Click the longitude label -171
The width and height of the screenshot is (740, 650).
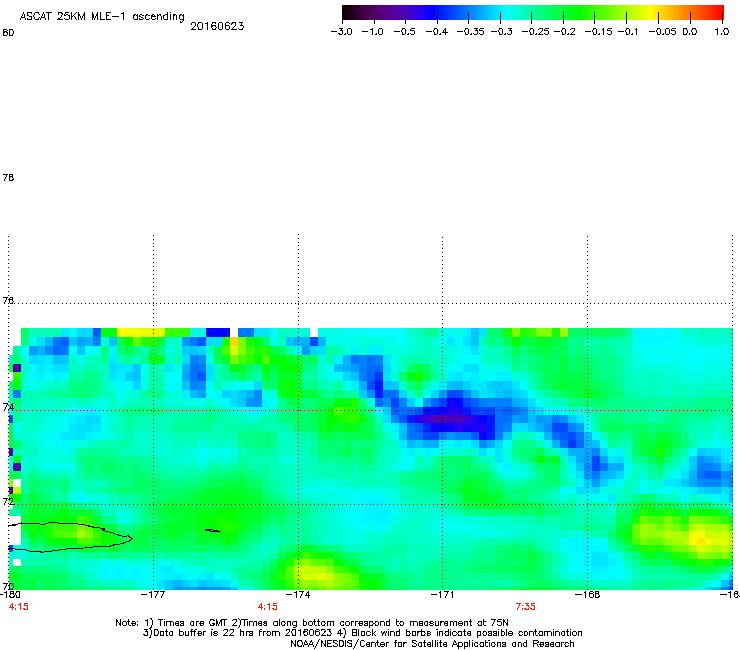coord(442,595)
